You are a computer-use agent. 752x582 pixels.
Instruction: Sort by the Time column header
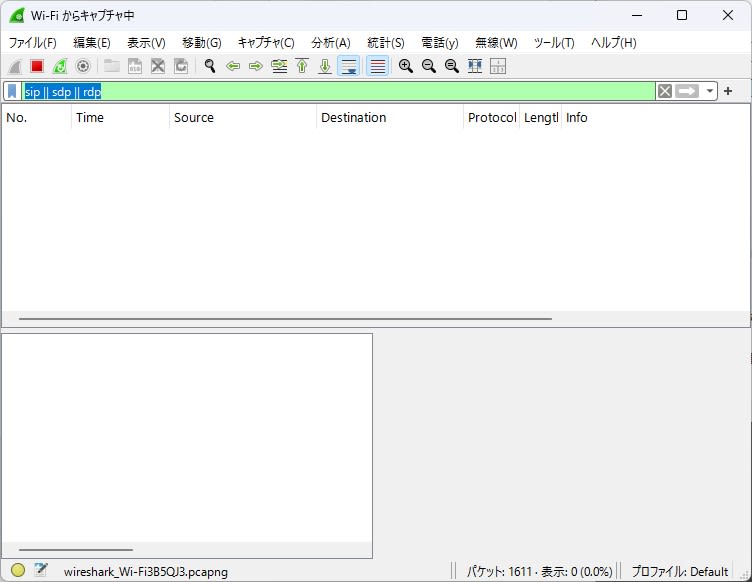pyautogui.click(x=120, y=117)
